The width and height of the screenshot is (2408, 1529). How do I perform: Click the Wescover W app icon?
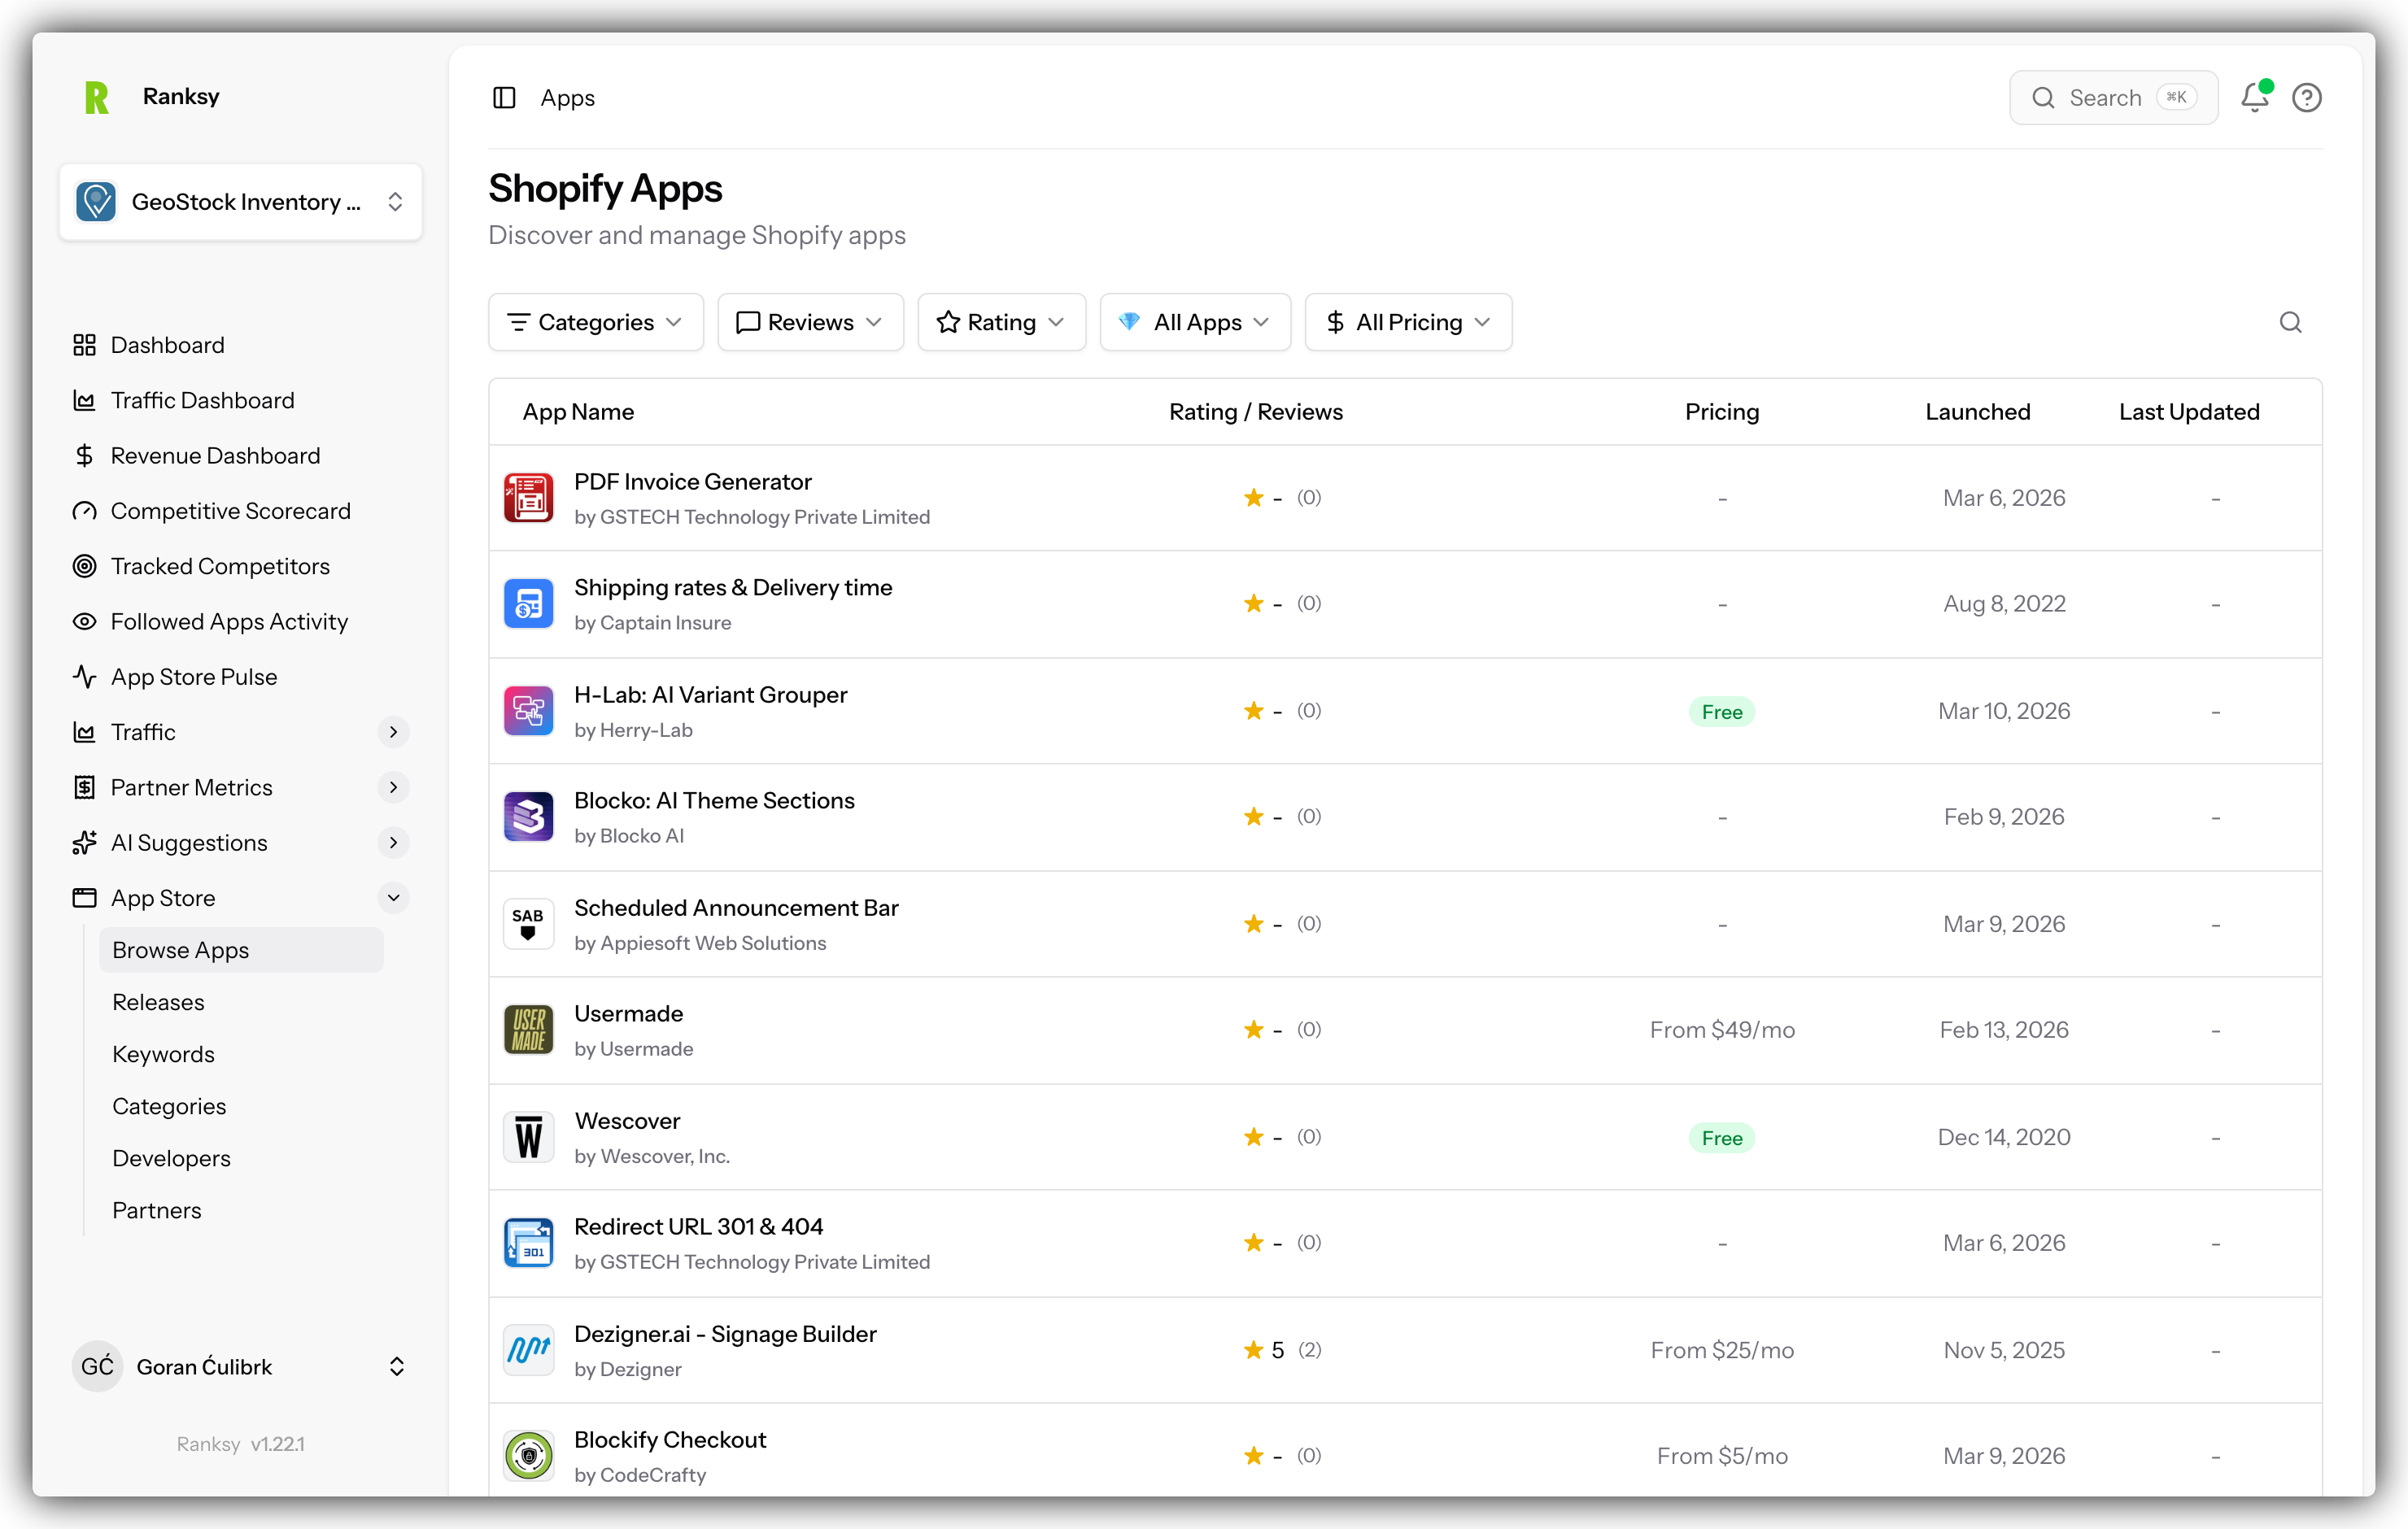tap(529, 1137)
